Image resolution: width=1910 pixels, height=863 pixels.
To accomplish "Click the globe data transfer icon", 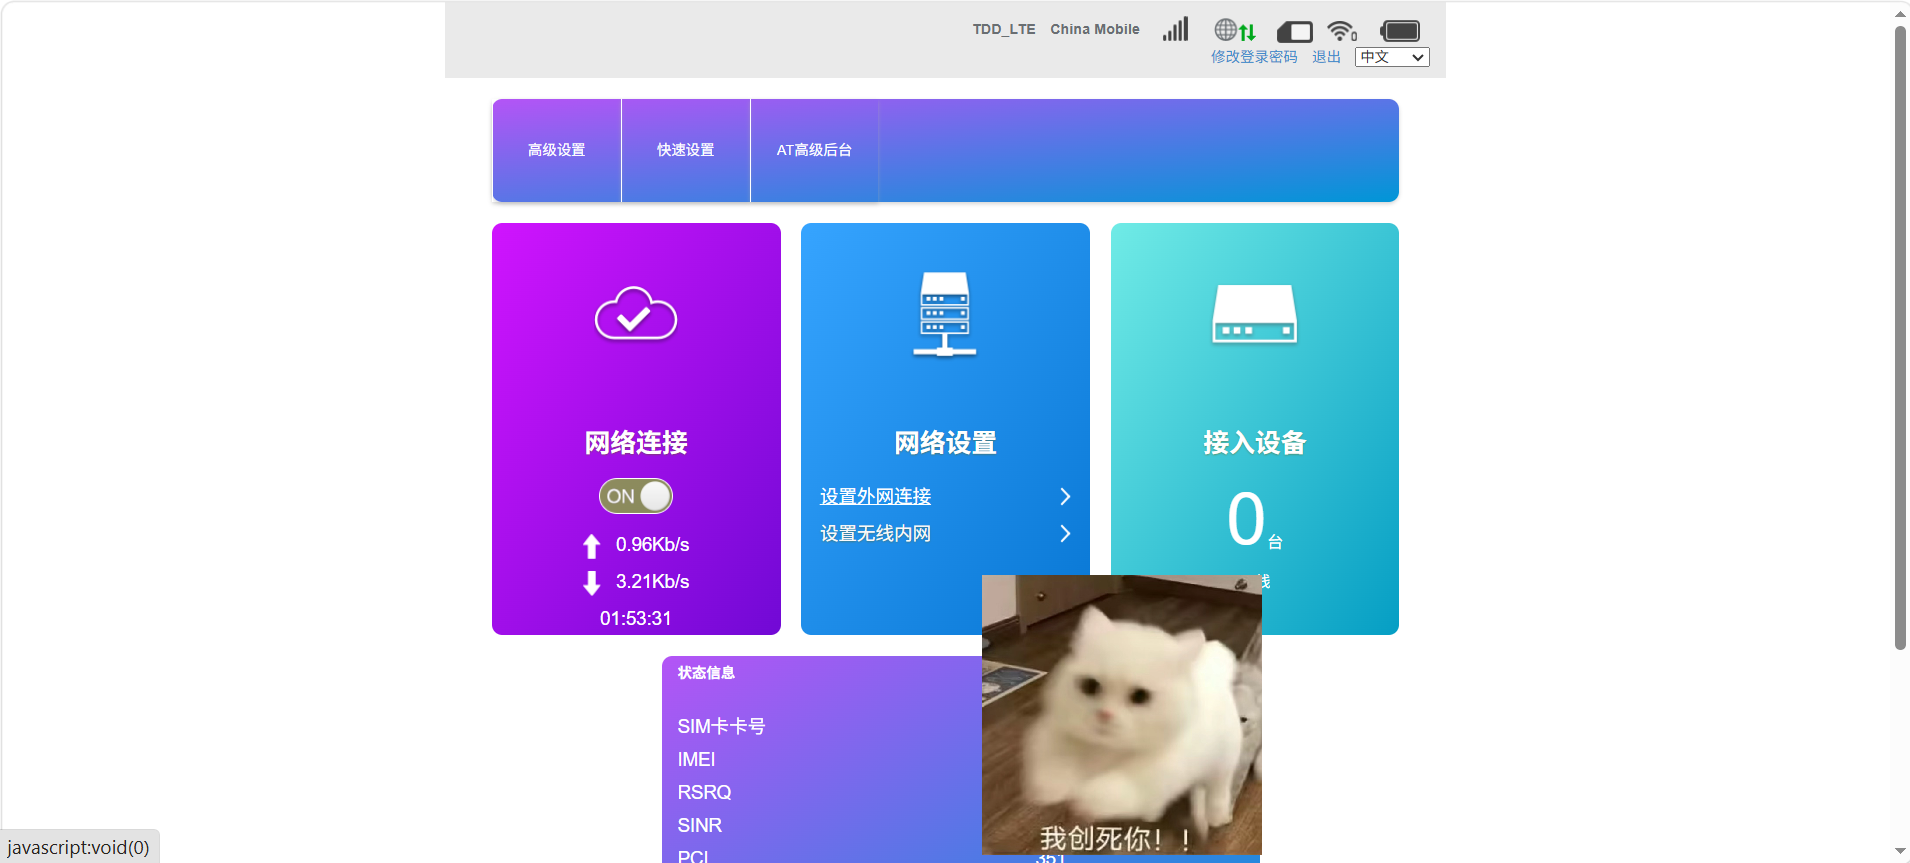I will [x=1235, y=30].
